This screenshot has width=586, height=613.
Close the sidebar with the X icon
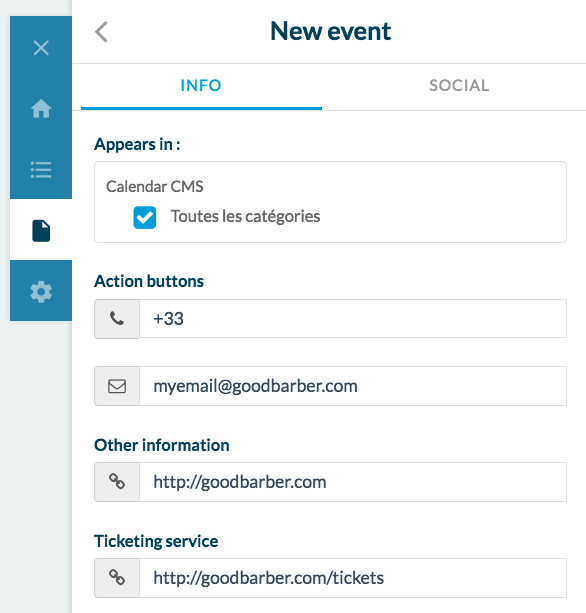coord(41,48)
